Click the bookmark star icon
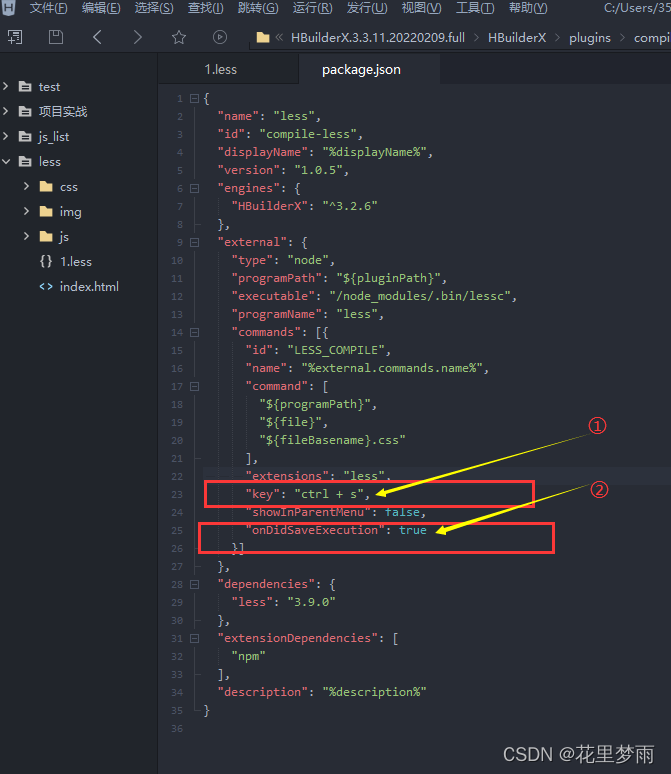The image size is (671, 774). point(179,38)
